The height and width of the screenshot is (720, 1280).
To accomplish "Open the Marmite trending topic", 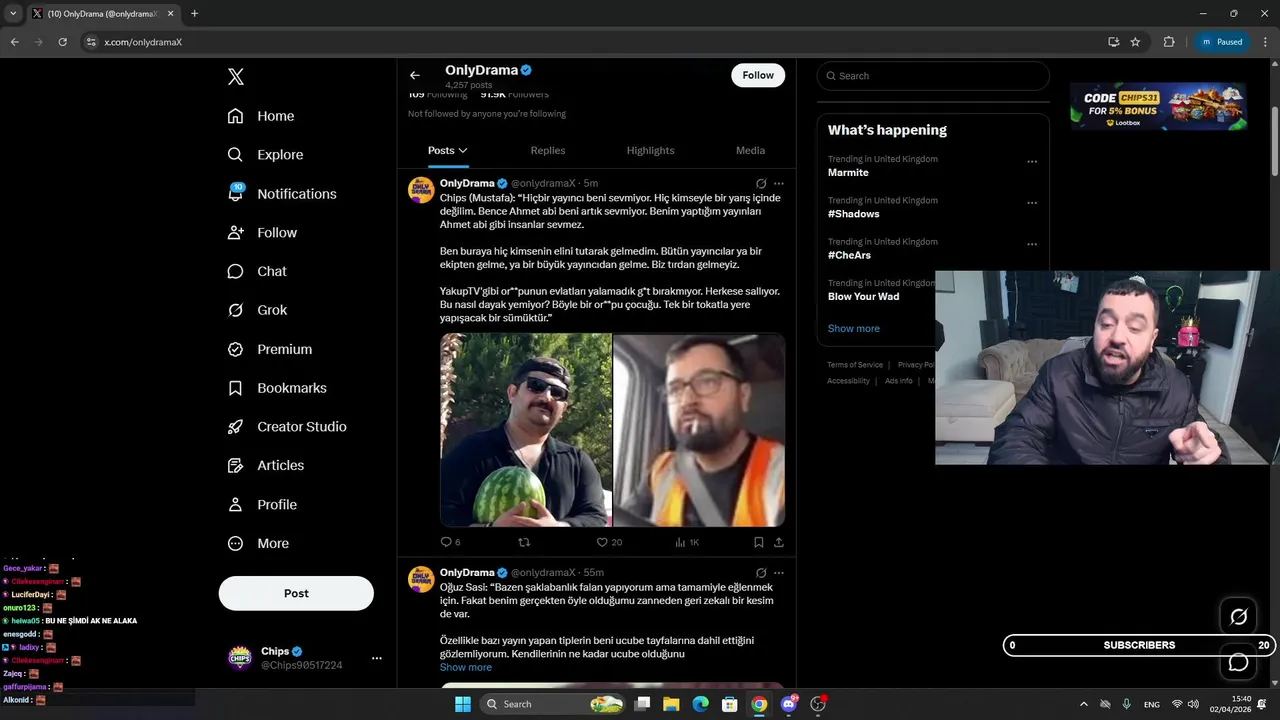I will coord(848,173).
